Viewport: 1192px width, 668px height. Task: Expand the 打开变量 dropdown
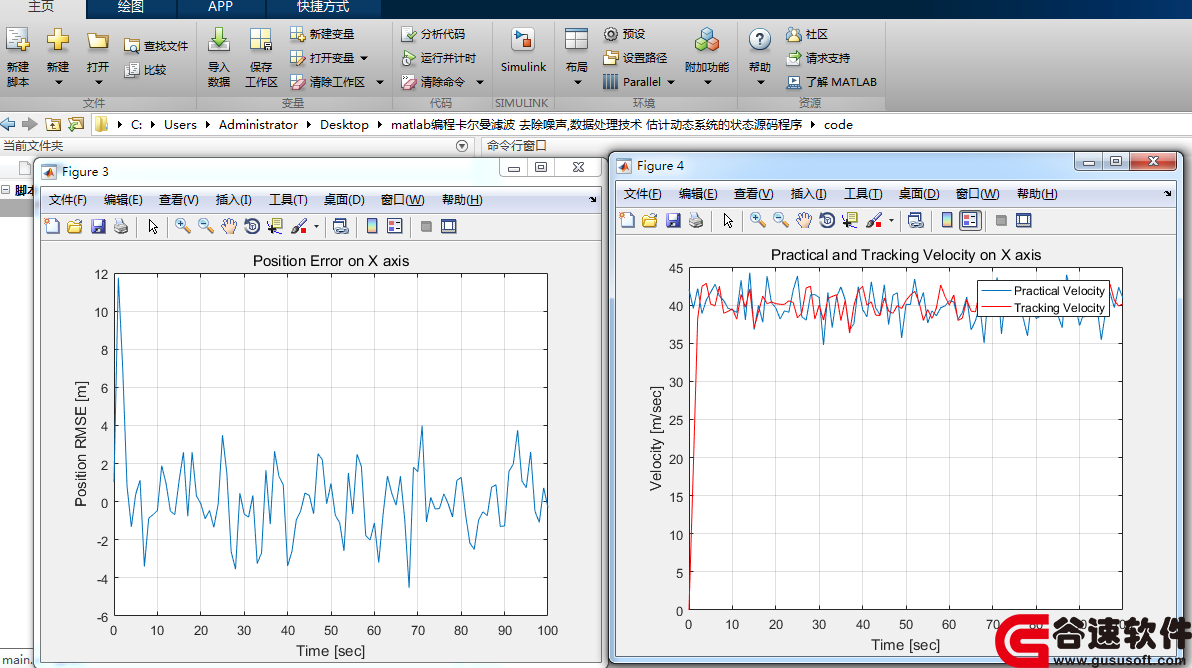[365, 59]
